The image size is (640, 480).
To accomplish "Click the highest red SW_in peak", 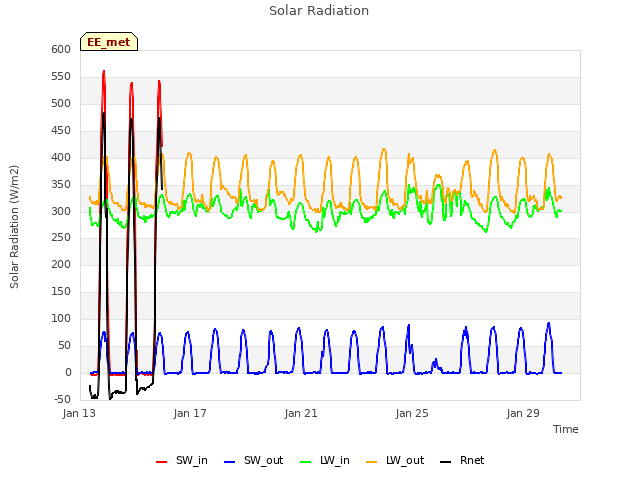I will [x=104, y=71].
